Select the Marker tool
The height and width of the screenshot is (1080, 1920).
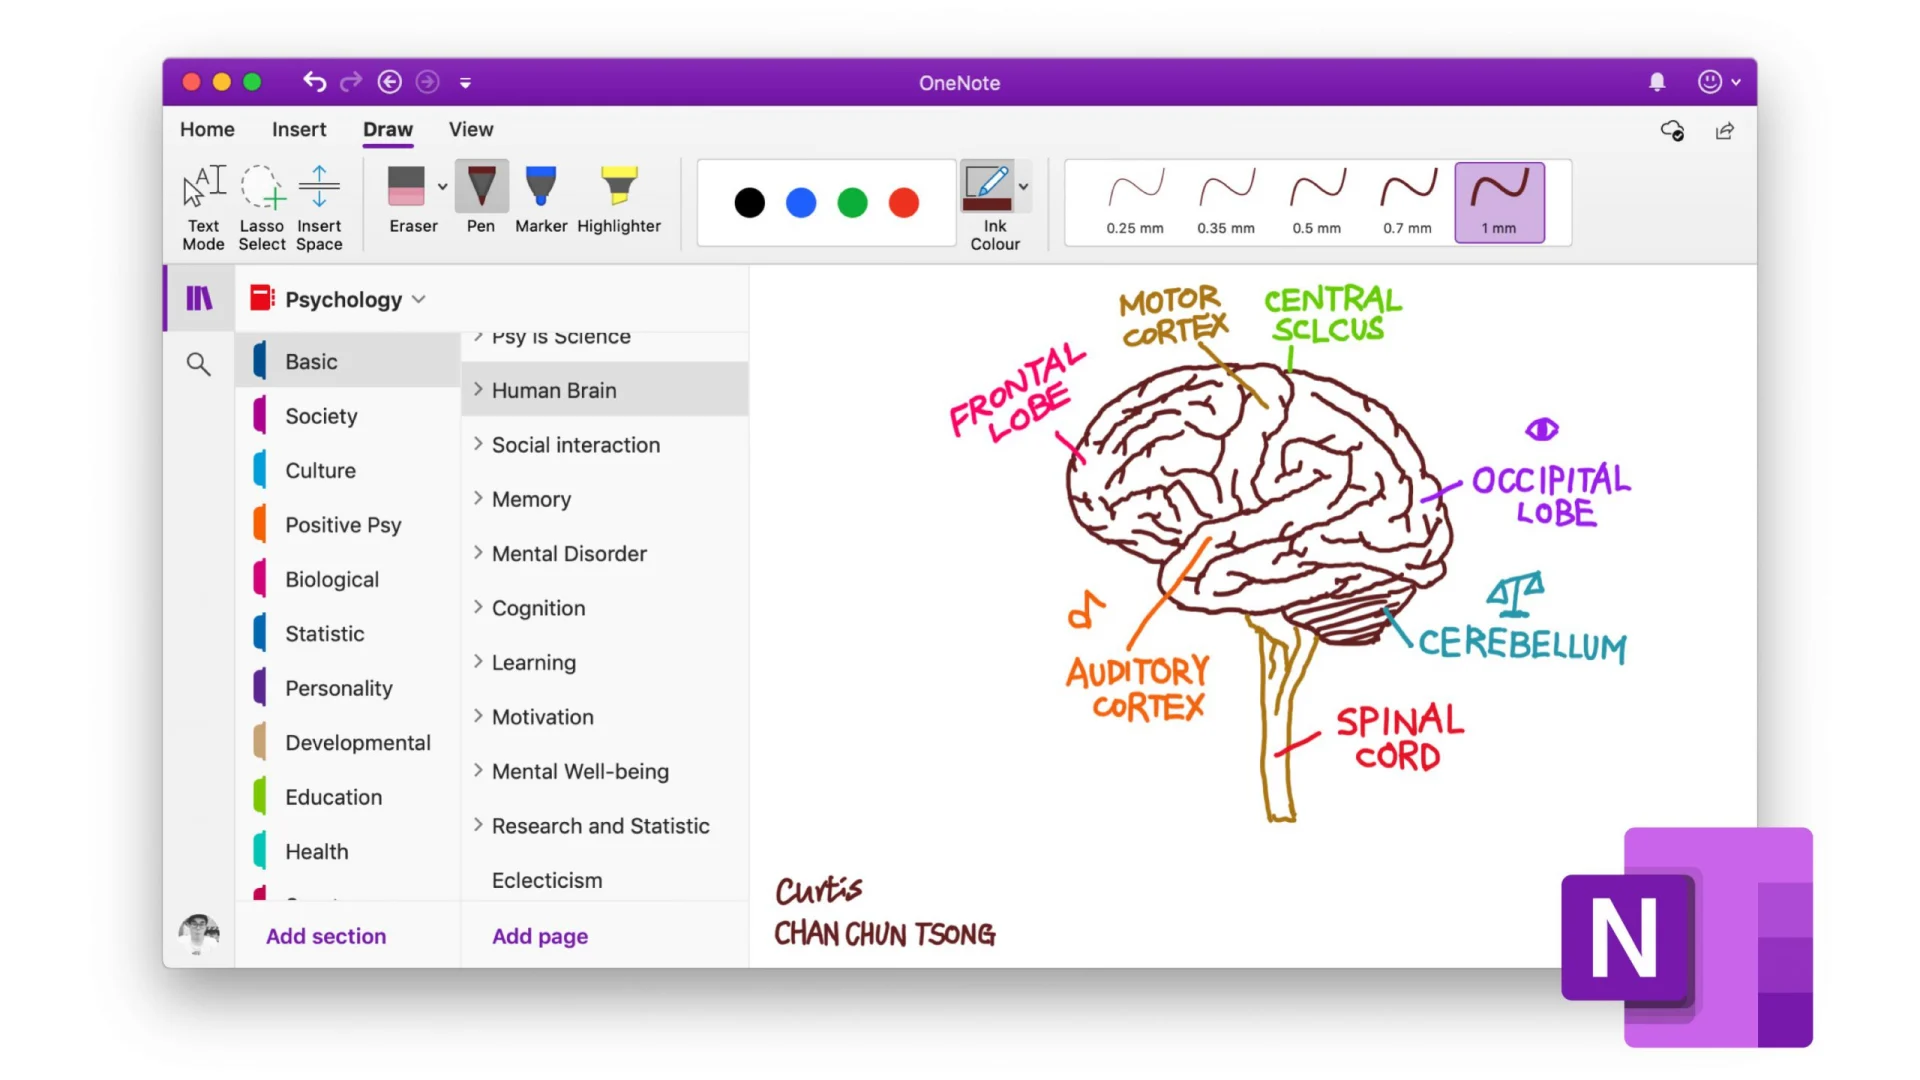(x=541, y=198)
